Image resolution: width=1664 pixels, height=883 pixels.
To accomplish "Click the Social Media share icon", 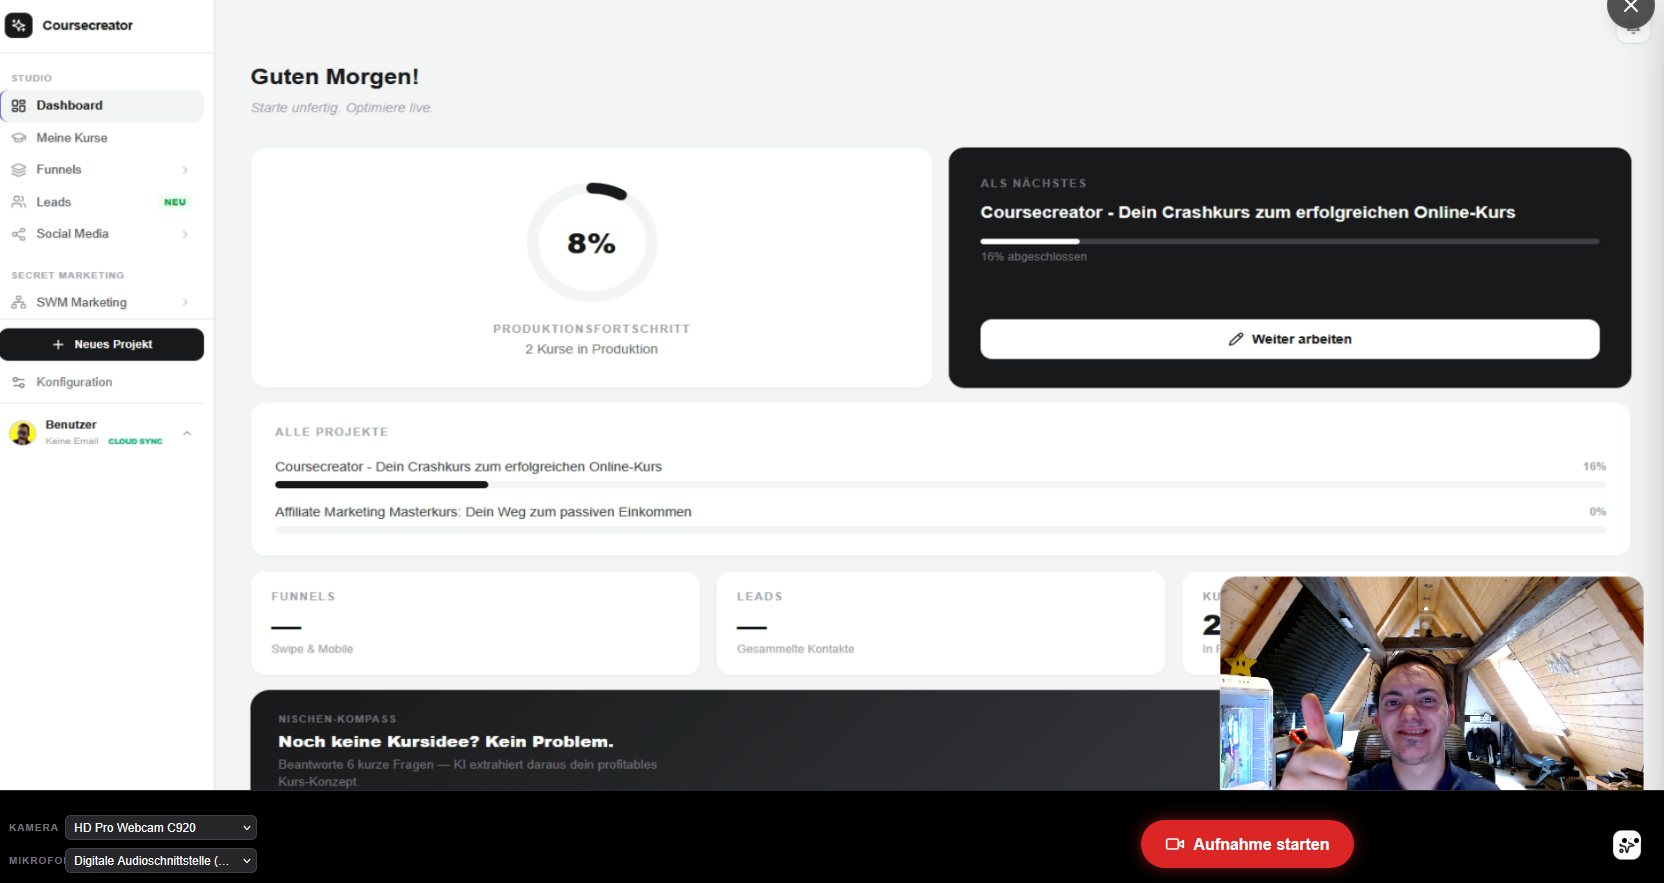I will pos(18,234).
